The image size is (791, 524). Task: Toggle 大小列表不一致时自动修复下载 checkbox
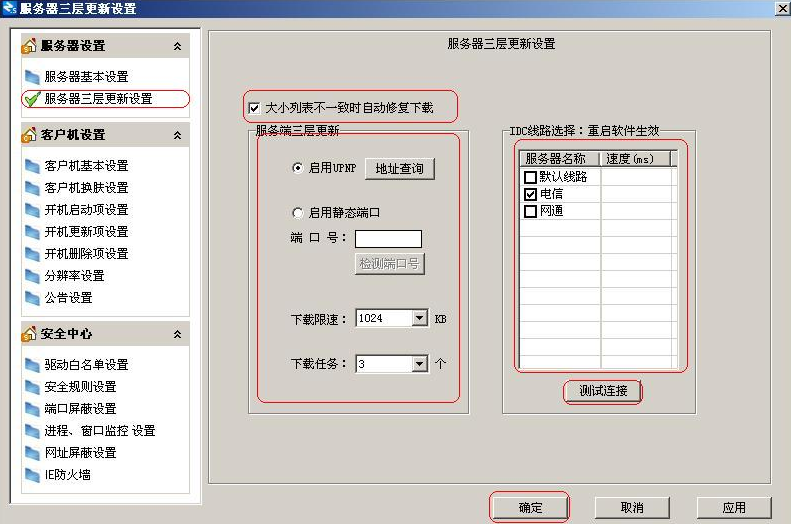(x=254, y=108)
